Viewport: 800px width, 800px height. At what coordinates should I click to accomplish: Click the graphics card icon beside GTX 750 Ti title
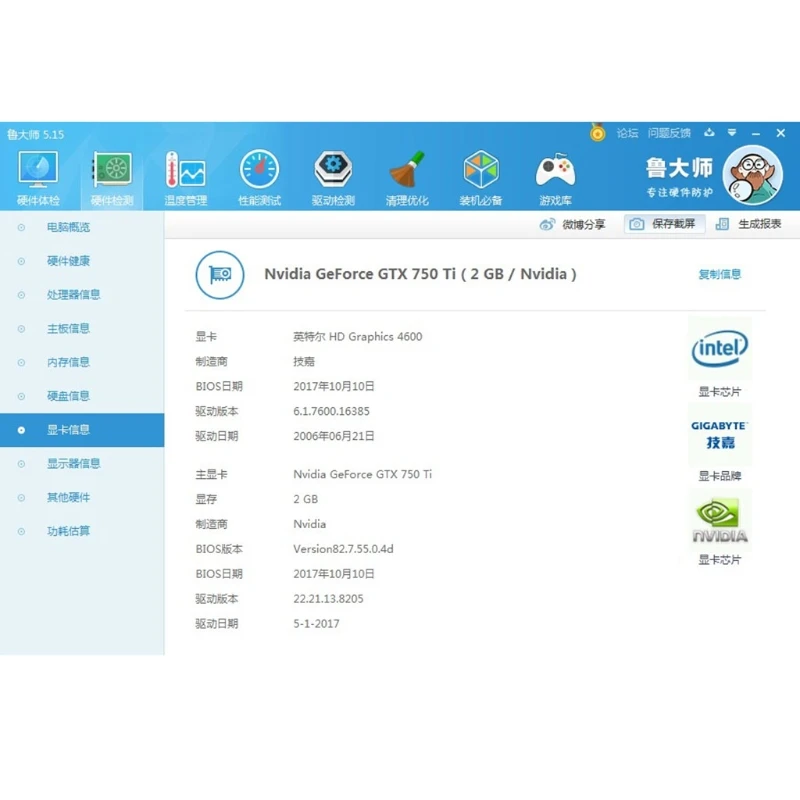[x=220, y=275]
